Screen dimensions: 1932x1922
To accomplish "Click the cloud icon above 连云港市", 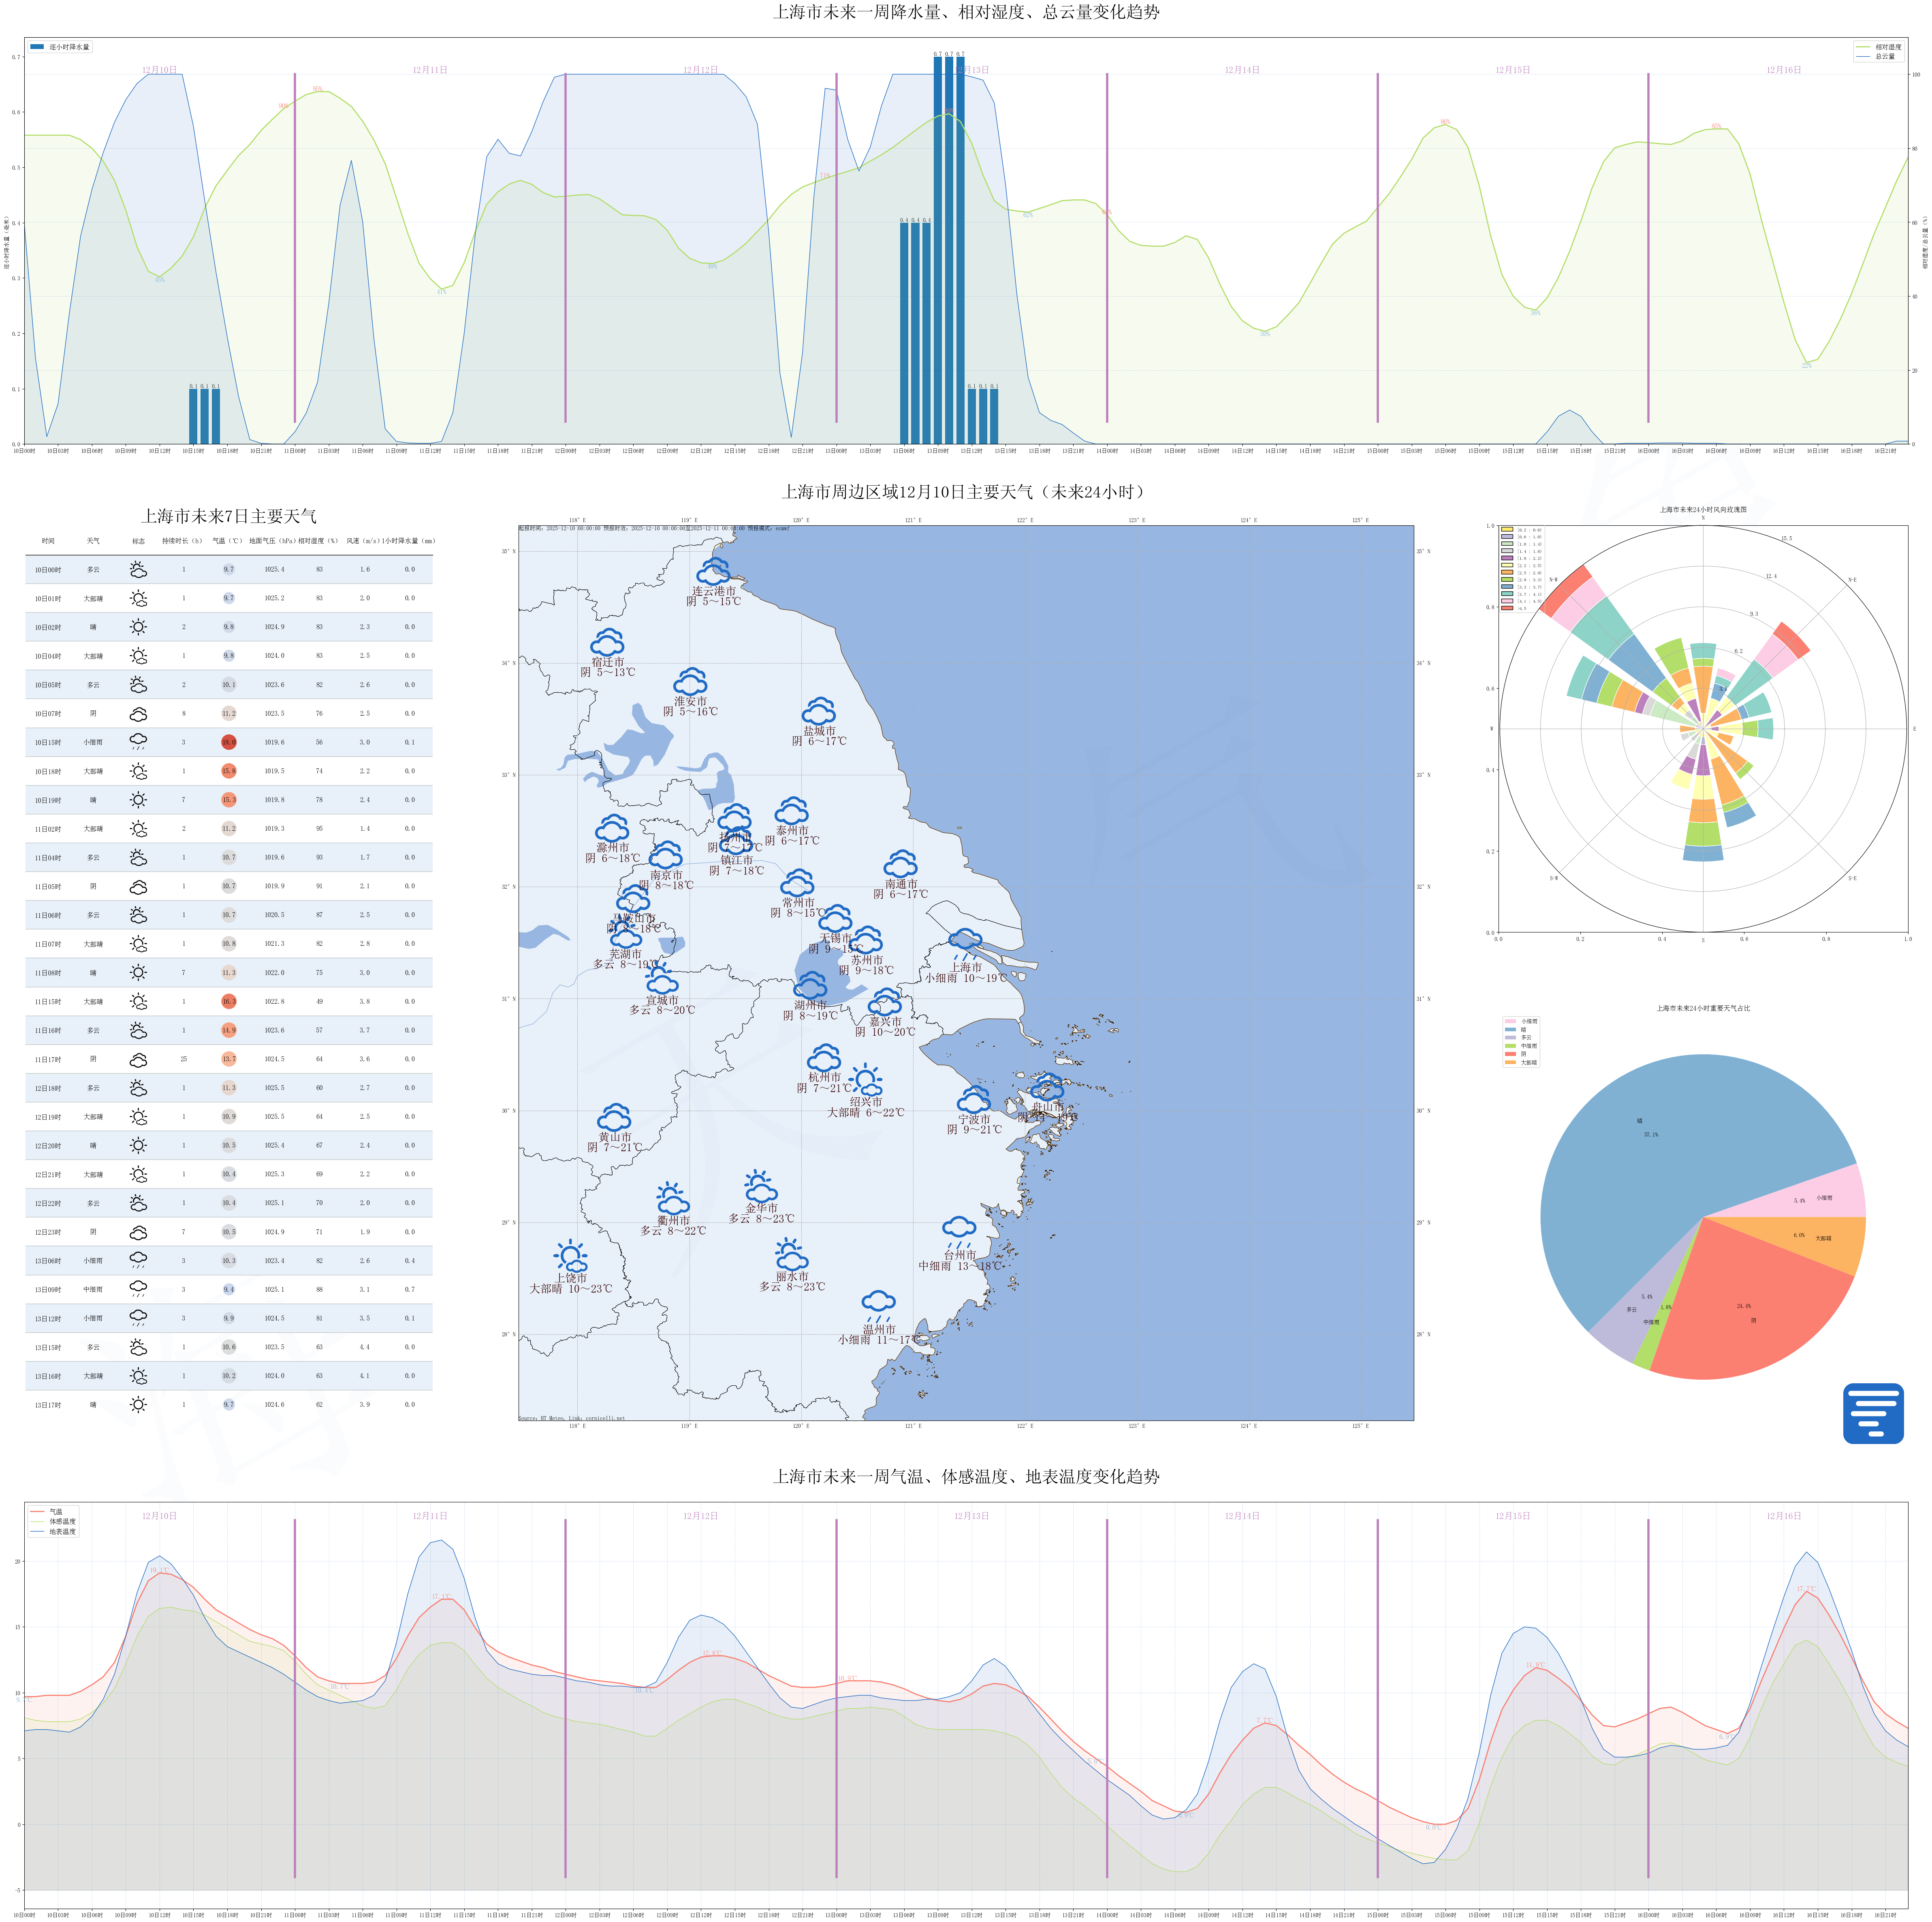I will pyautogui.click(x=714, y=571).
